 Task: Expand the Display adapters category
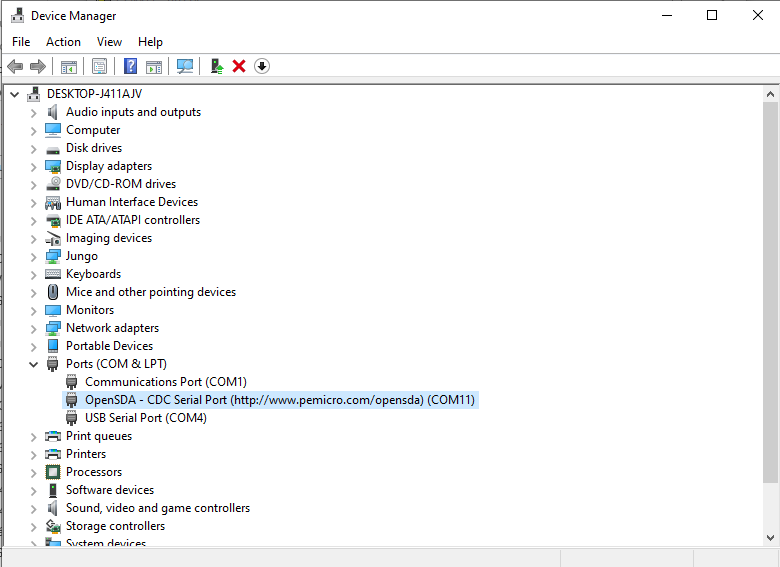click(x=33, y=166)
